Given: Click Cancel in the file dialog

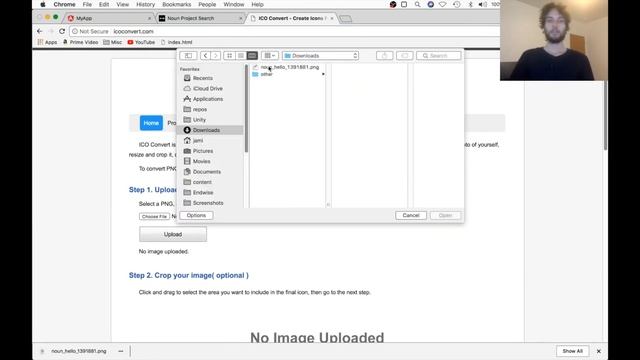Looking at the screenshot, I should point(411,215).
